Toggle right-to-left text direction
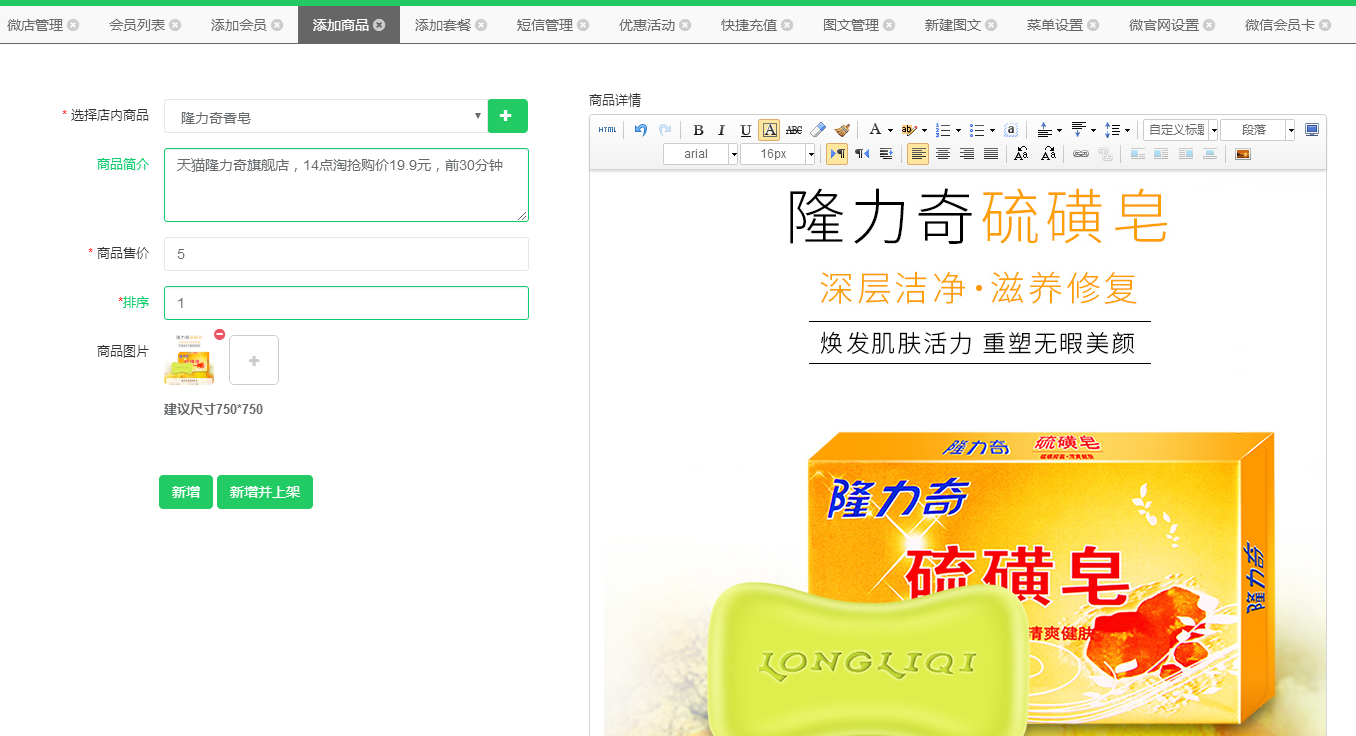 862,154
